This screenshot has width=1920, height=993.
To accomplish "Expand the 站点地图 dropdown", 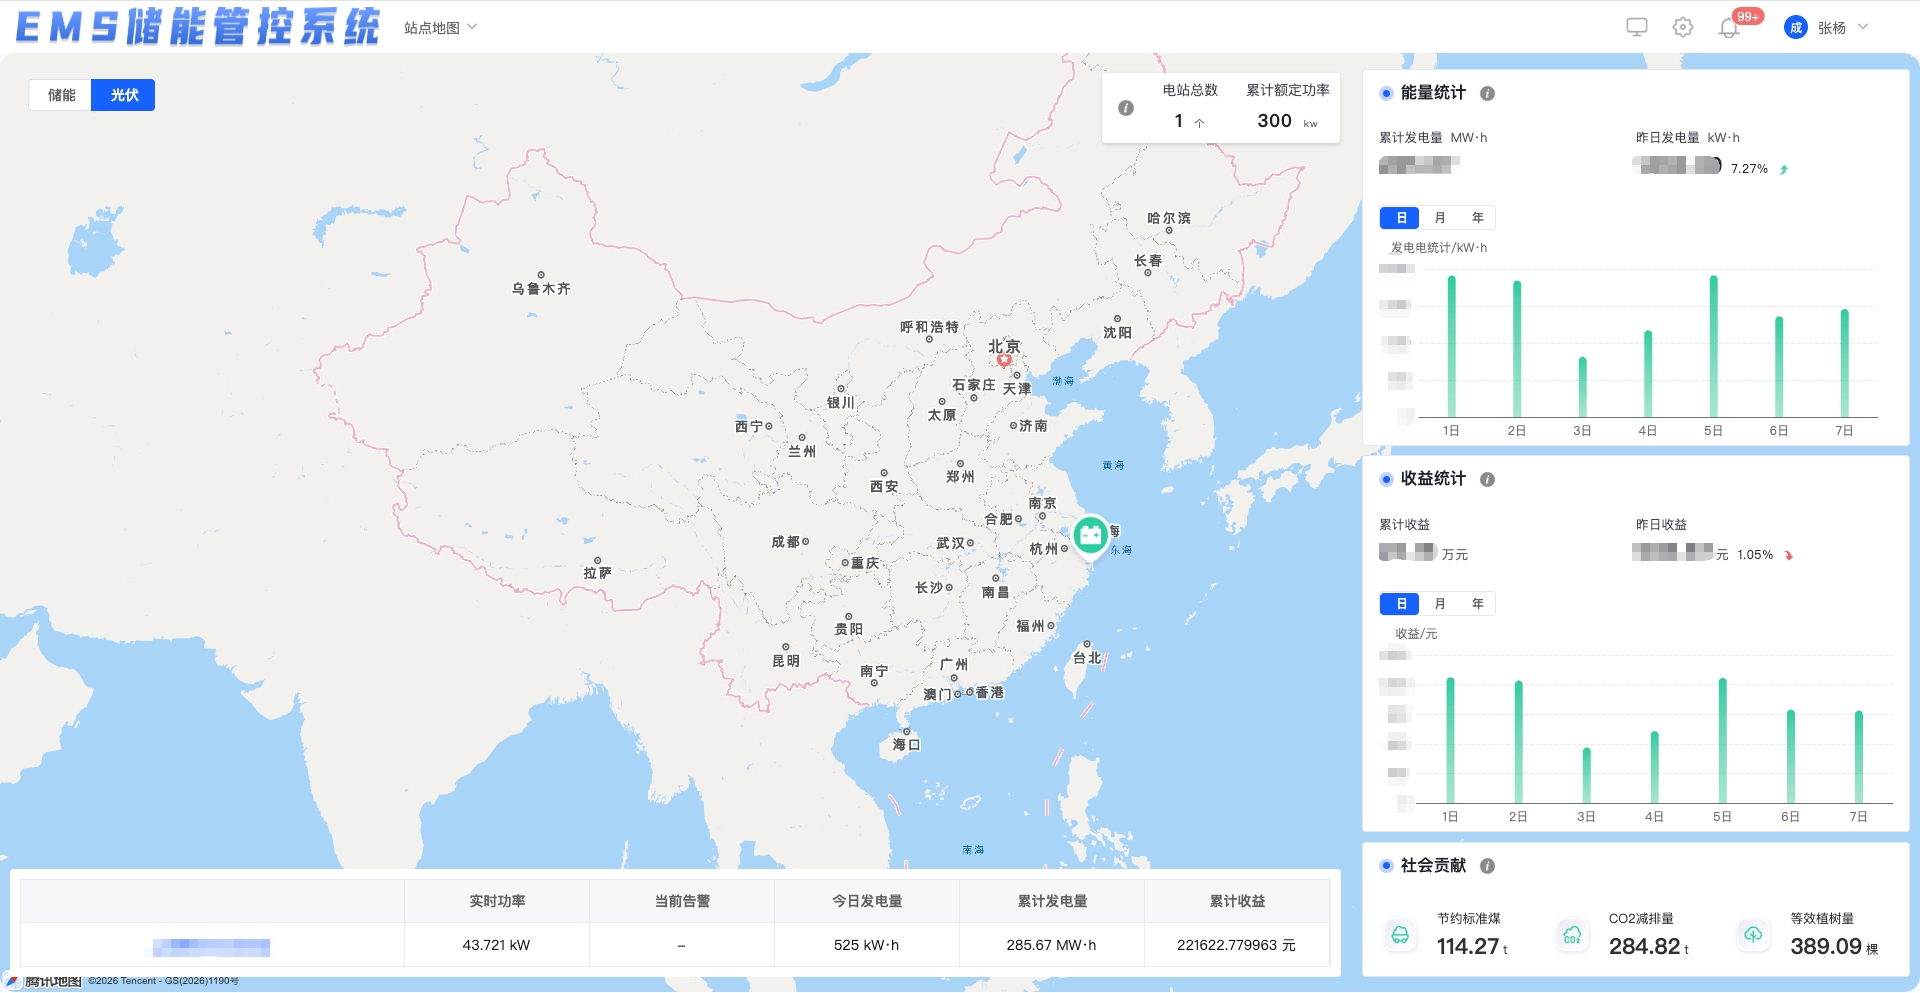I will click(441, 28).
